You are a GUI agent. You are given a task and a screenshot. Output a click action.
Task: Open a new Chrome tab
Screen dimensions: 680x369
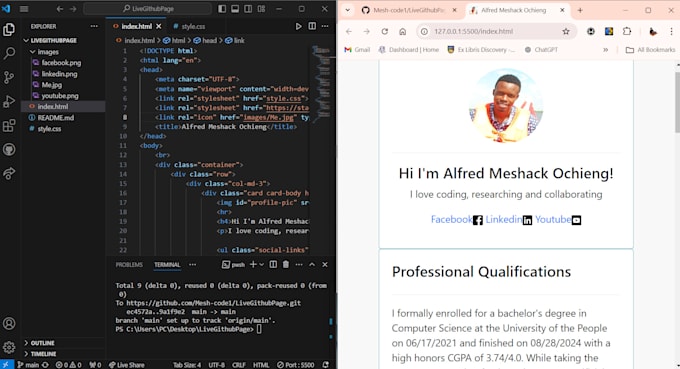[x=580, y=10]
